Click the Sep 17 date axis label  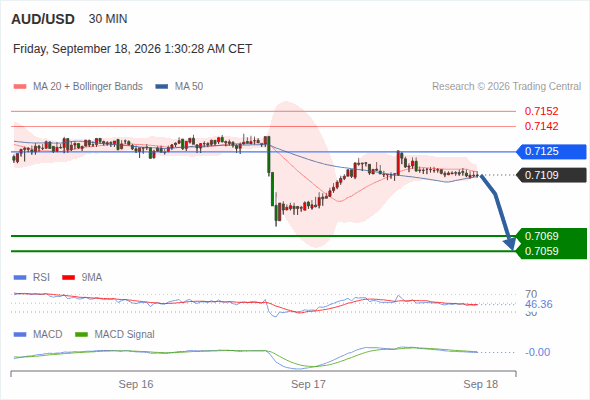click(308, 384)
